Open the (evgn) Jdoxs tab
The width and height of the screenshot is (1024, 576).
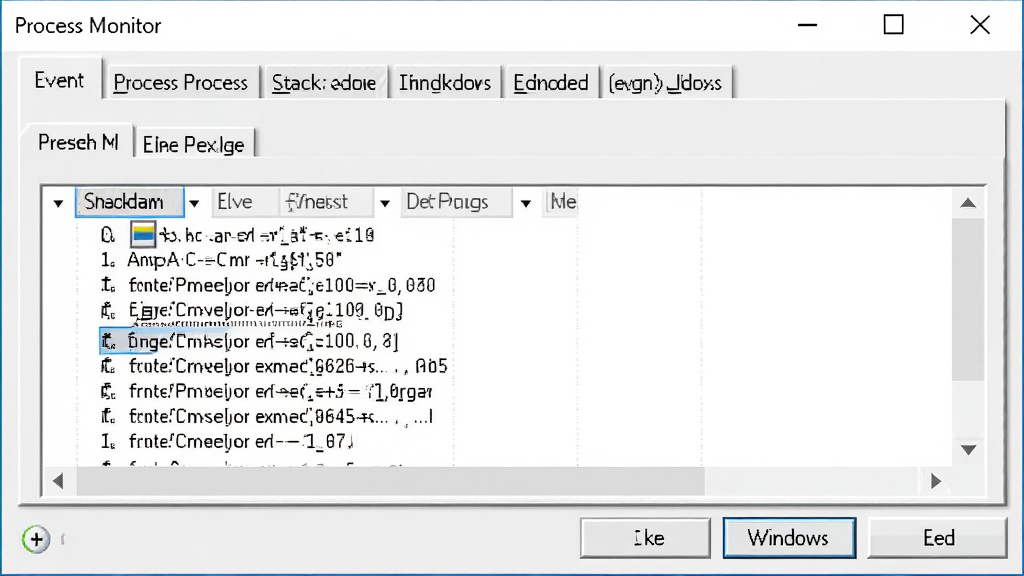pos(665,83)
